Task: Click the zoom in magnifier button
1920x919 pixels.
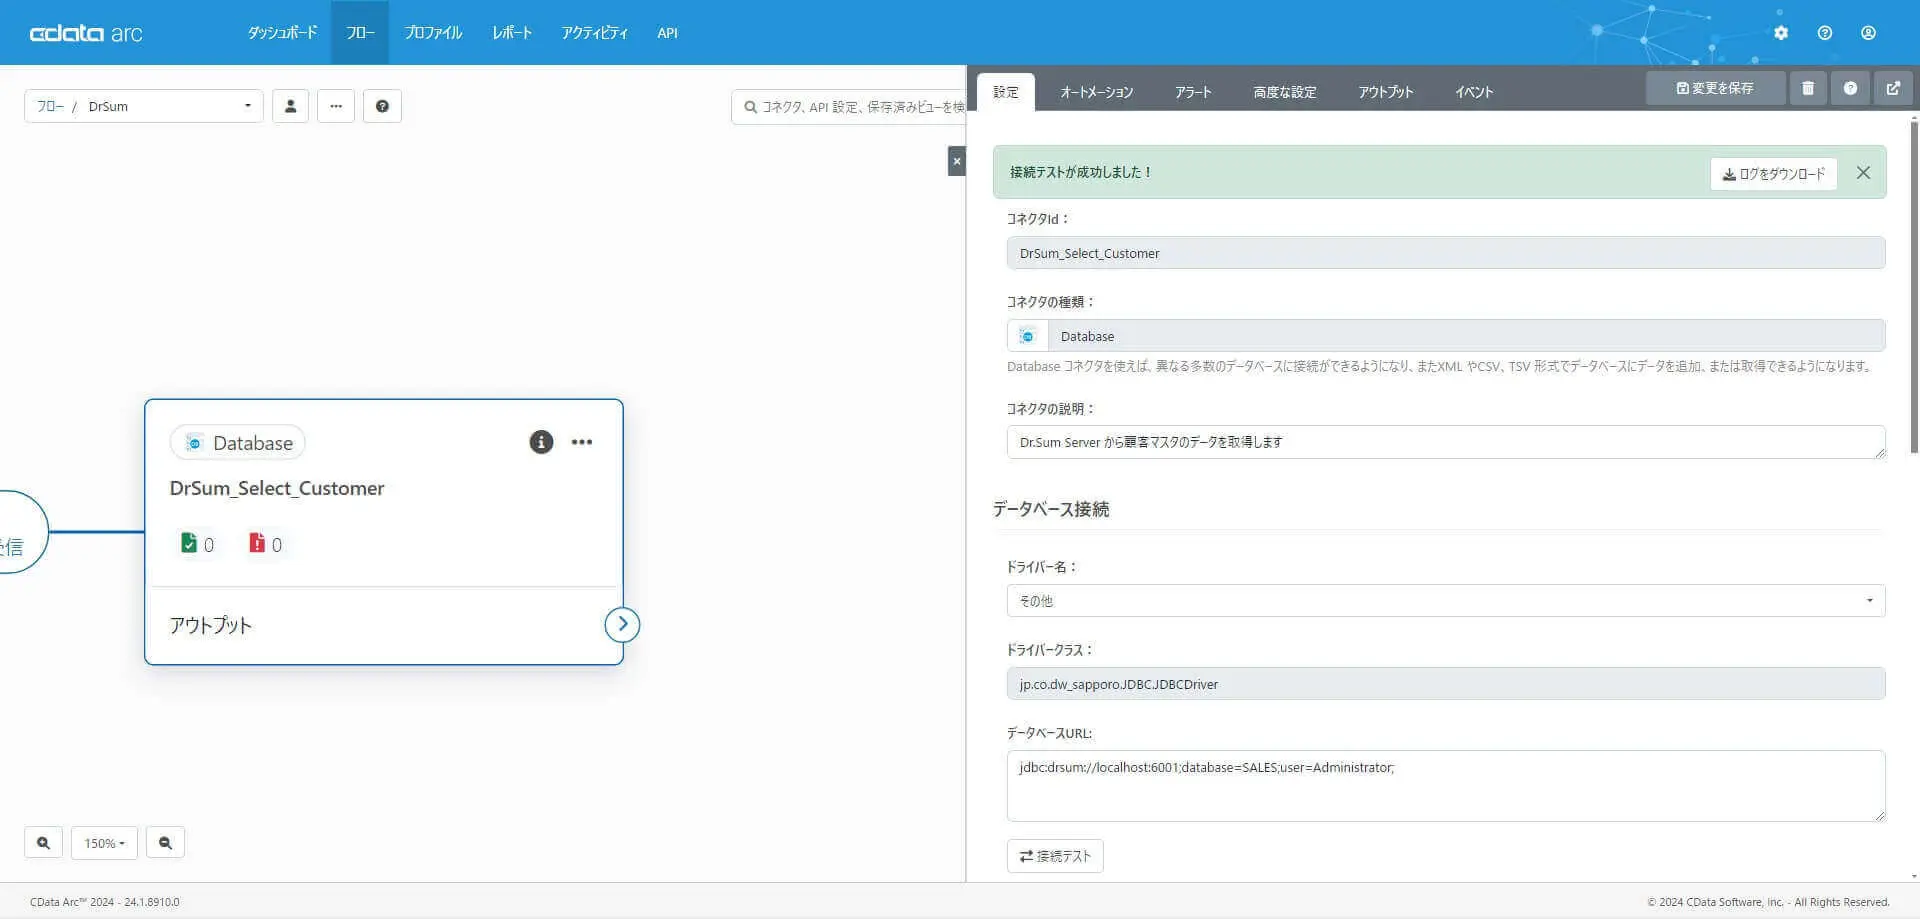Action: tap(43, 843)
